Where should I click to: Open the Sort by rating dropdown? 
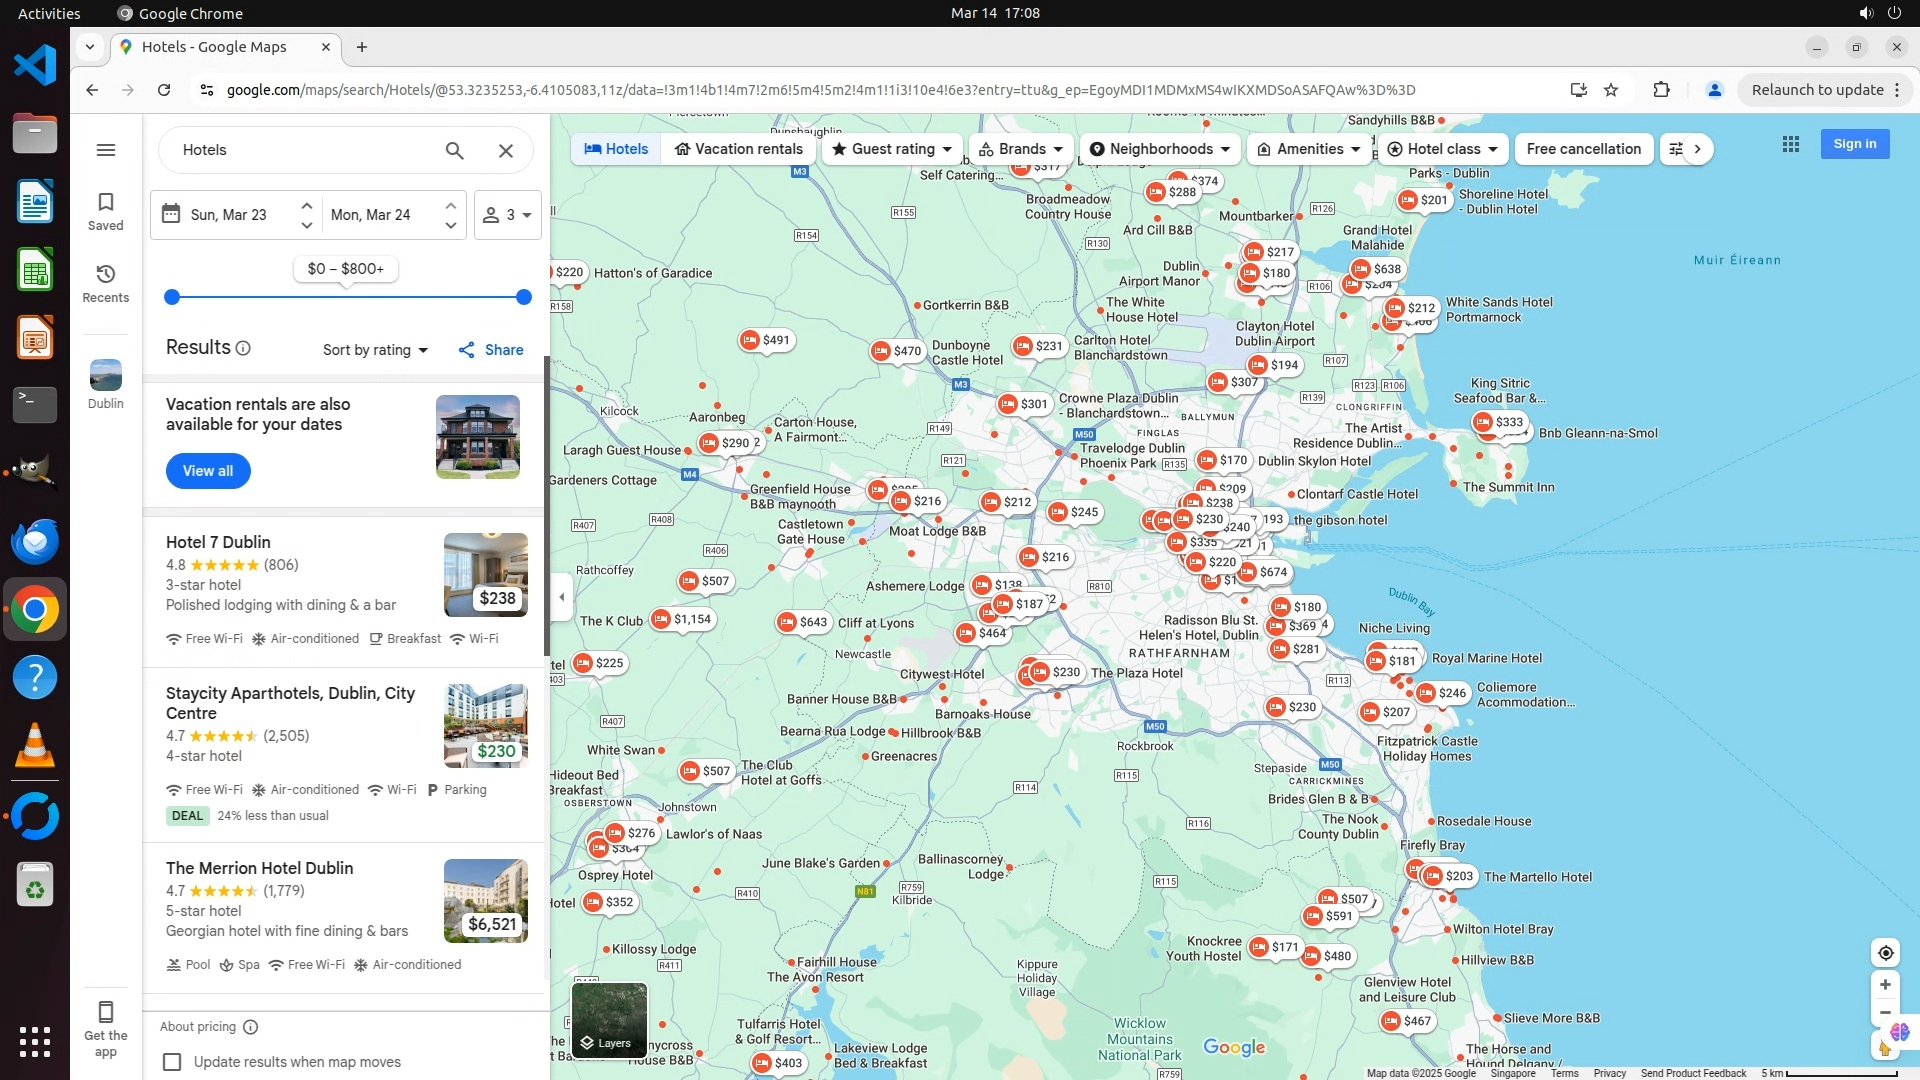pos(375,350)
